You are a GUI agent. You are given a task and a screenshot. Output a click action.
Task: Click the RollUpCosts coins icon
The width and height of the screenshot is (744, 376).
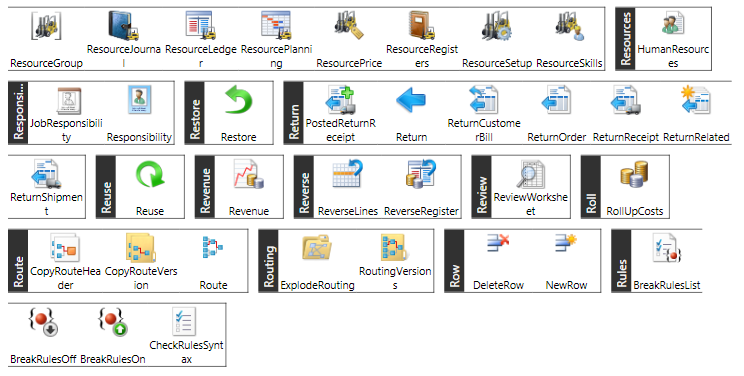click(634, 174)
